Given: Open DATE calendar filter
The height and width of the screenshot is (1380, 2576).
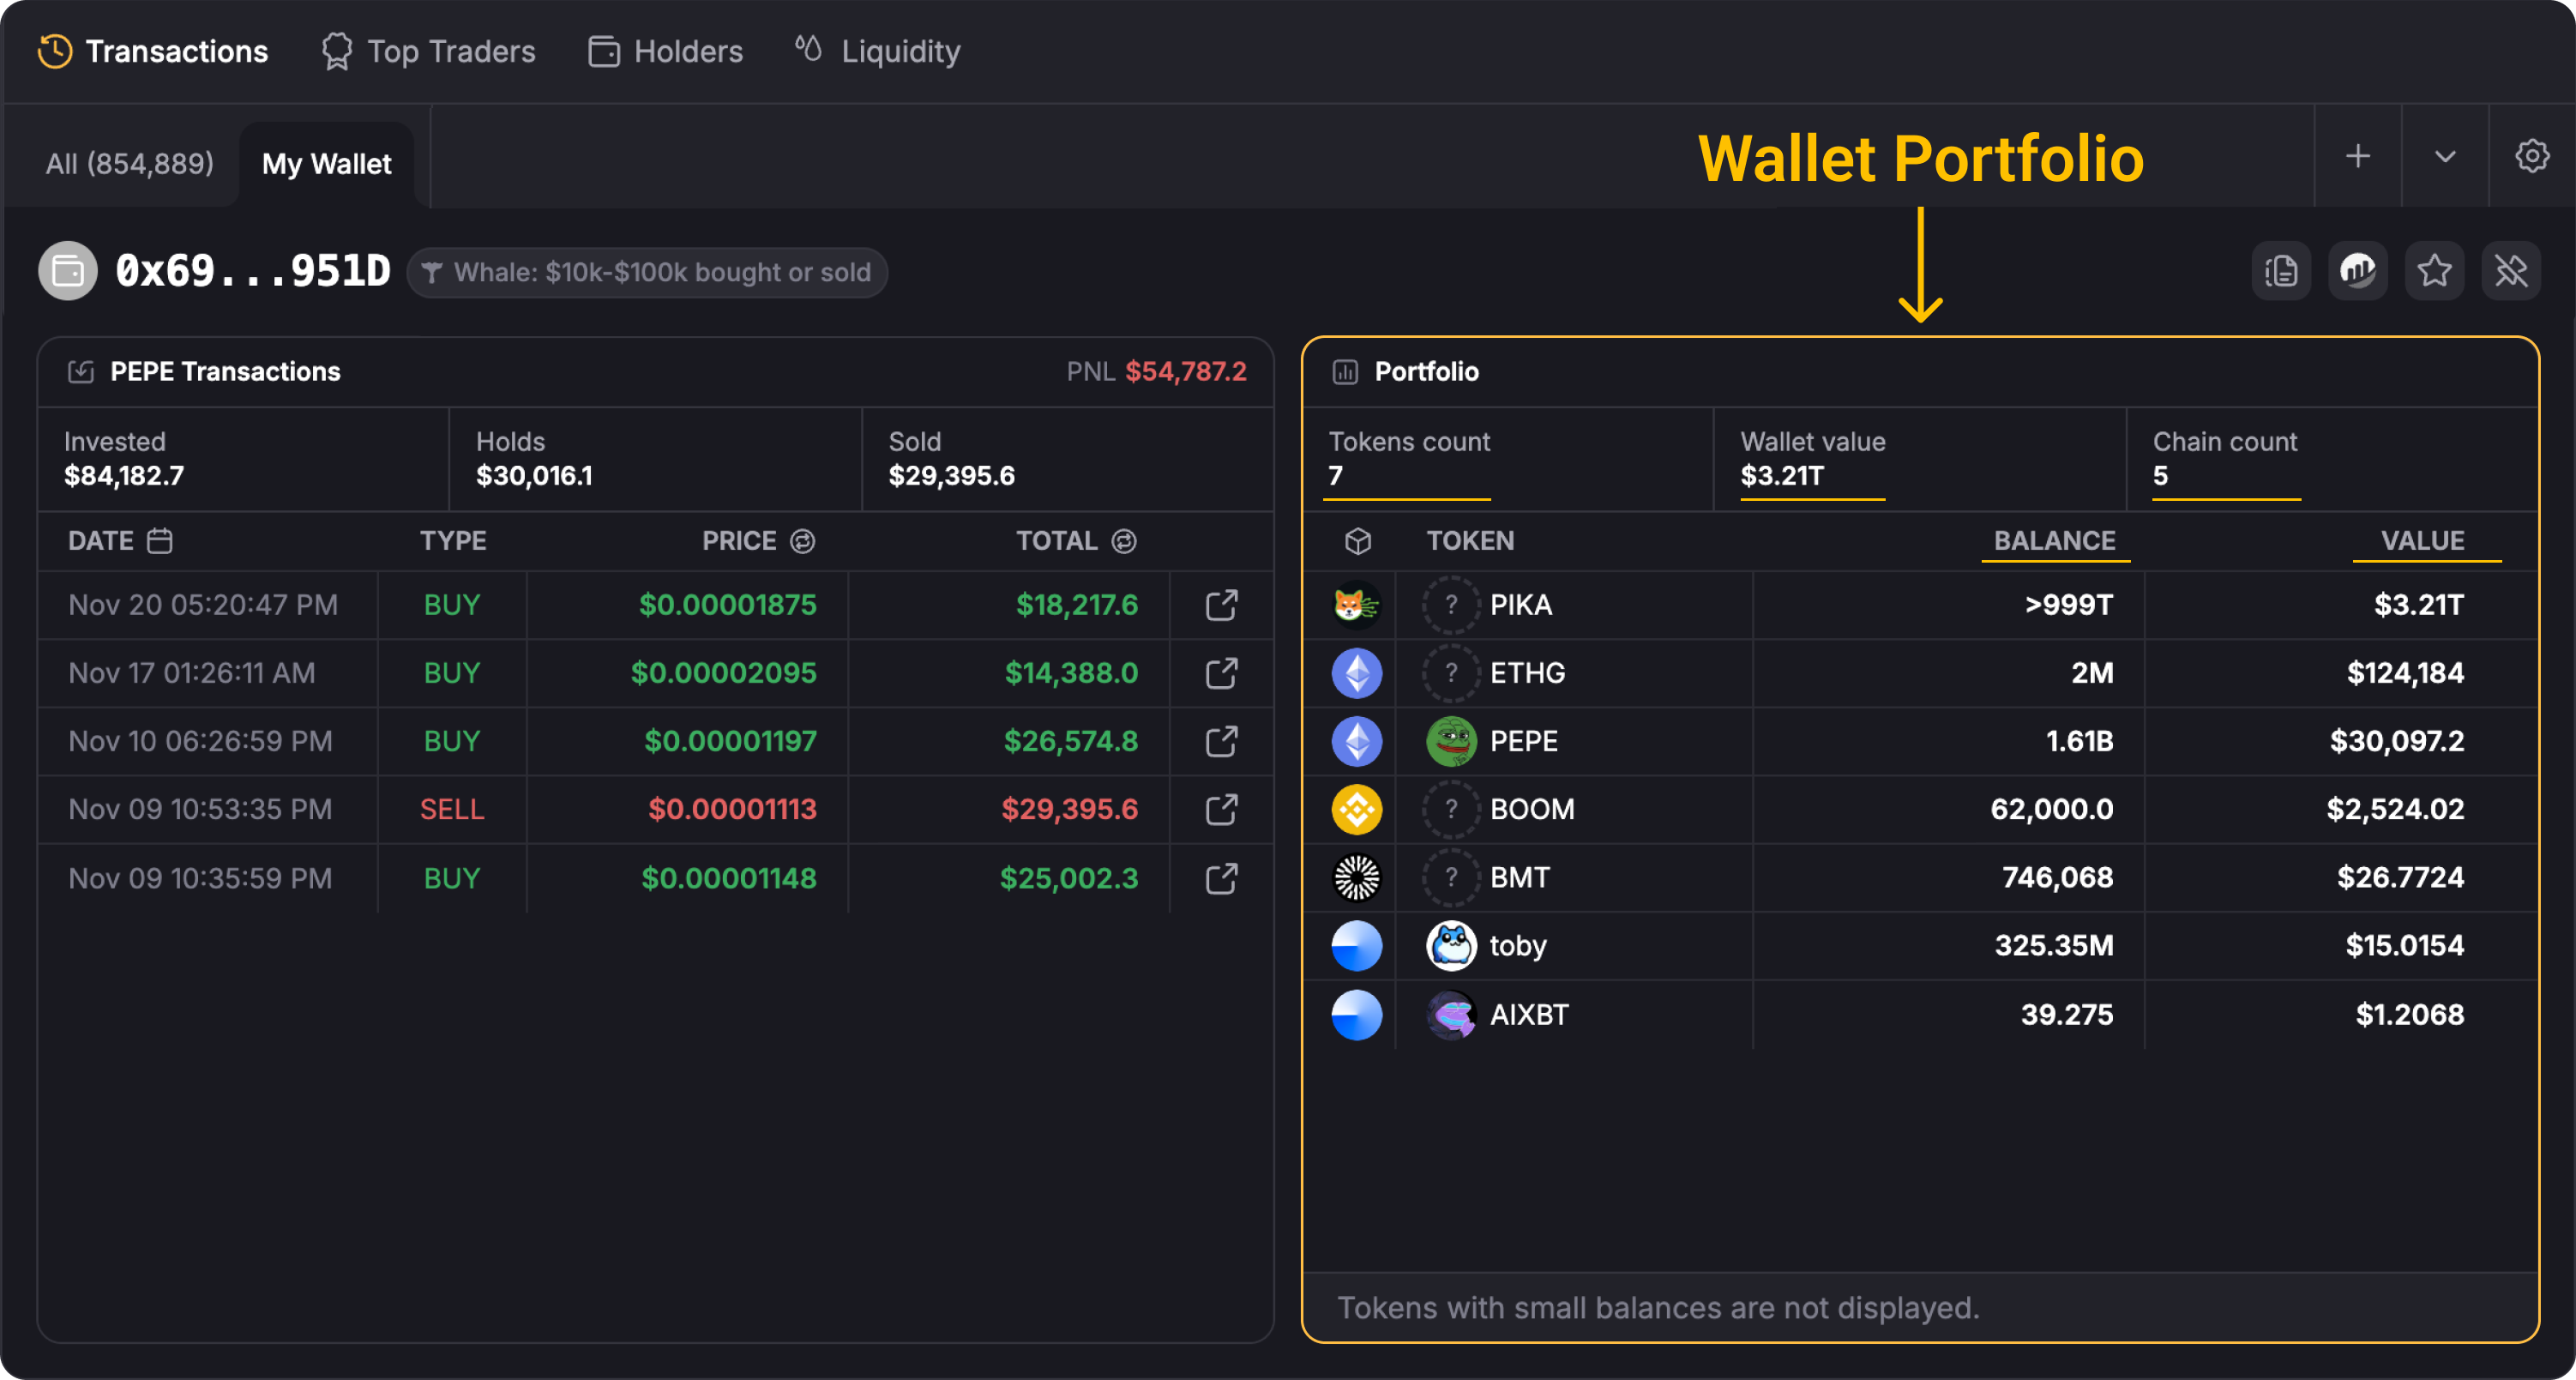Looking at the screenshot, I should [160, 541].
